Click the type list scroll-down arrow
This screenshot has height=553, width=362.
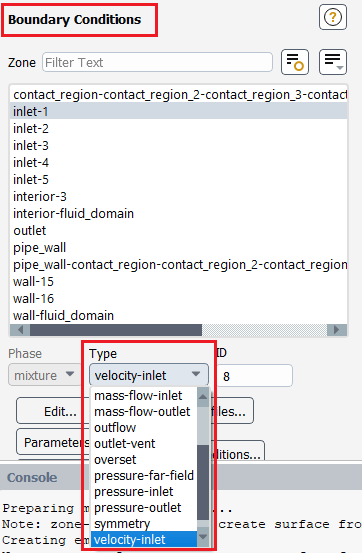click(x=203, y=537)
